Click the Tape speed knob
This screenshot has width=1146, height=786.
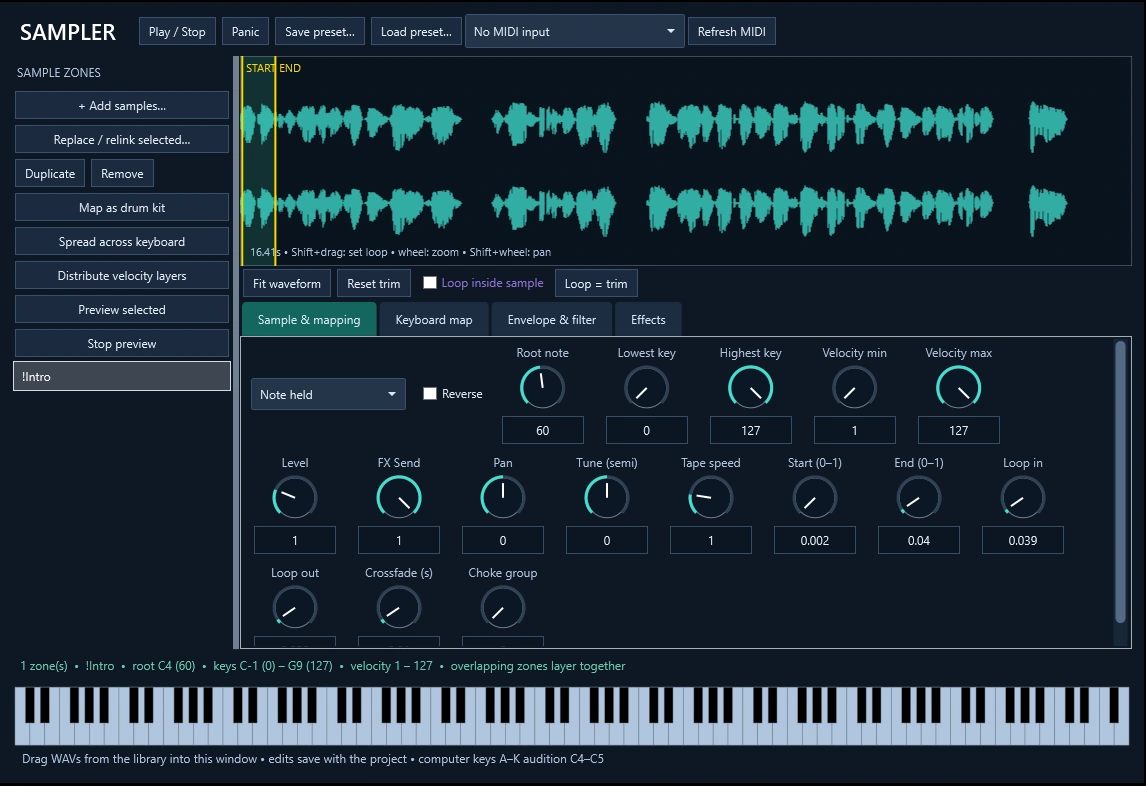pyautogui.click(x=710, y=498)
